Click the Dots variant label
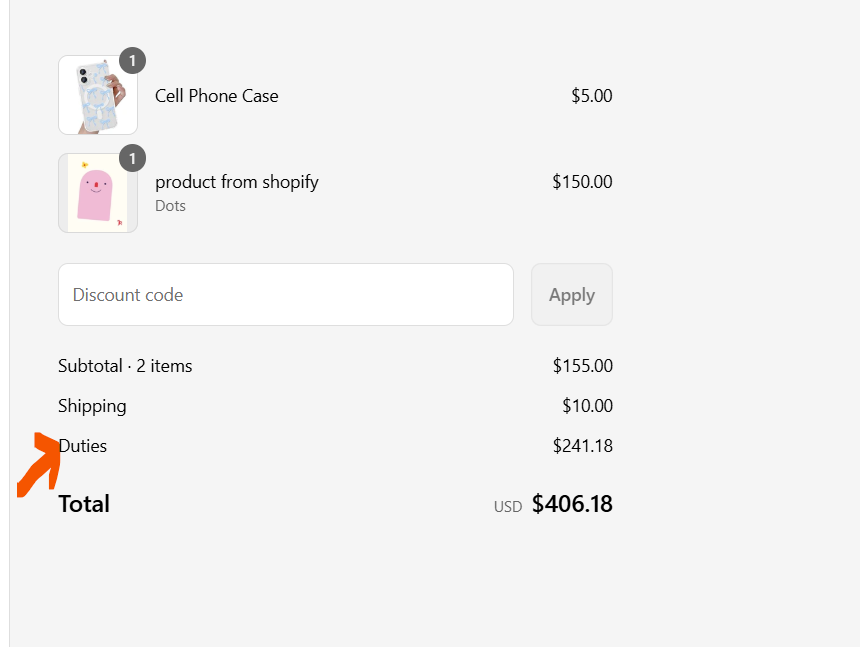860x647 pixels. click(170, 206)
